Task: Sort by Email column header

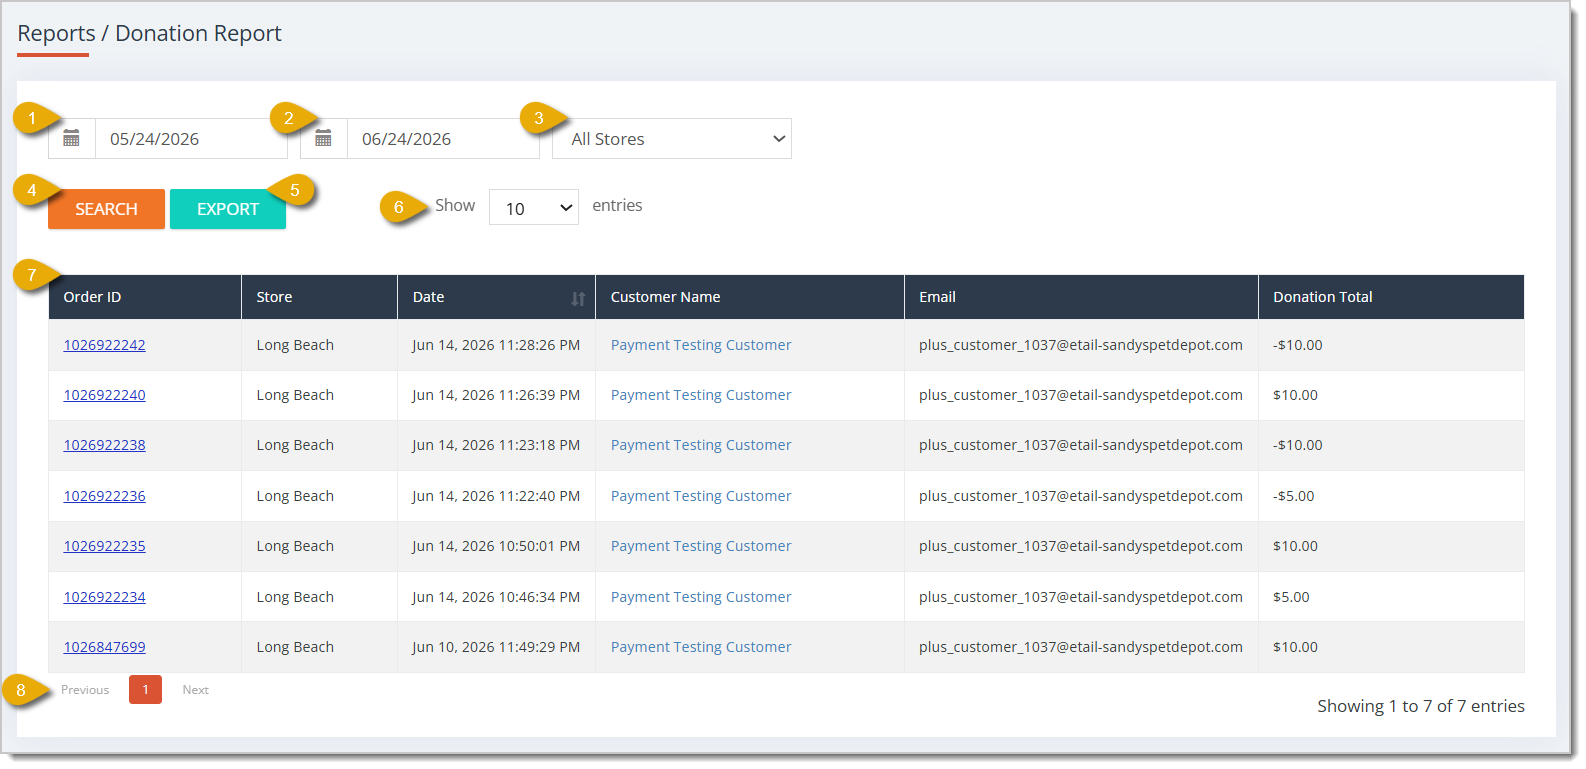Action: pyautogui.click(x=1081, y=297)
